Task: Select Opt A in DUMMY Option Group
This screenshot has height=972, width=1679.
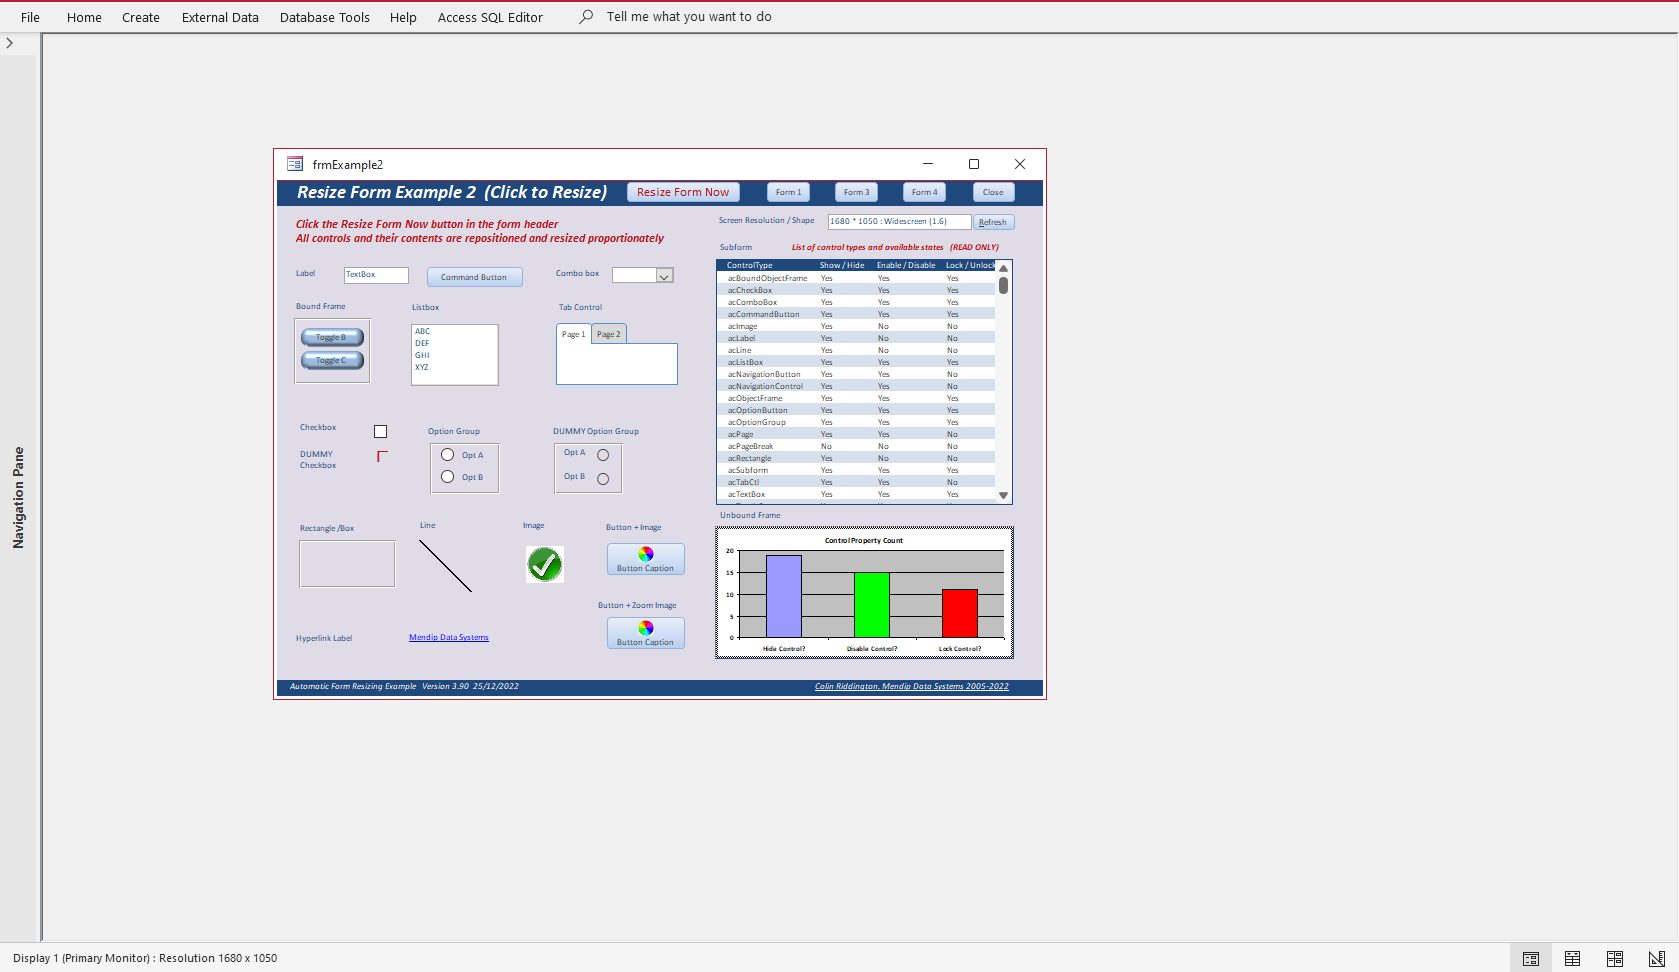Action: [x=603, y=455]
